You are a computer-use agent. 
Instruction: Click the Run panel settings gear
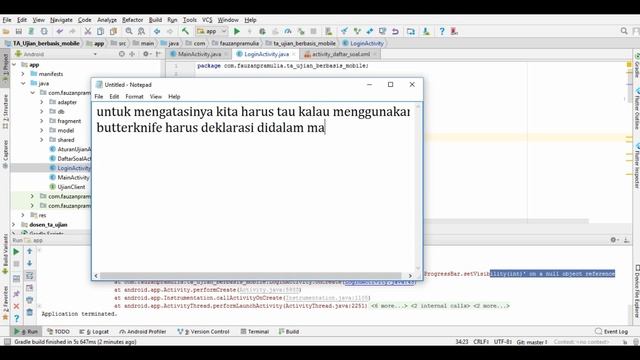click(613, 240)
